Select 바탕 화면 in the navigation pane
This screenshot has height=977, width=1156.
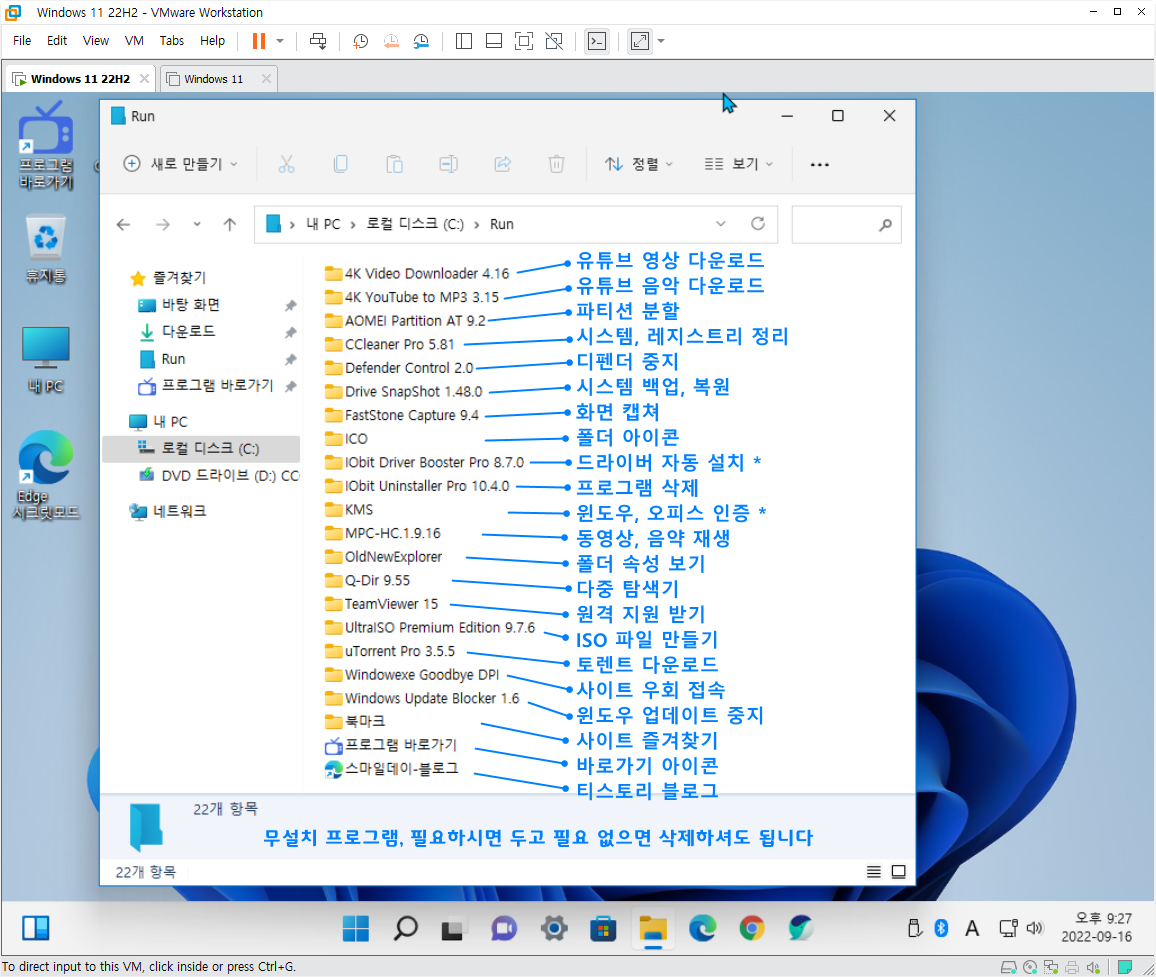[x=190, y=305]
